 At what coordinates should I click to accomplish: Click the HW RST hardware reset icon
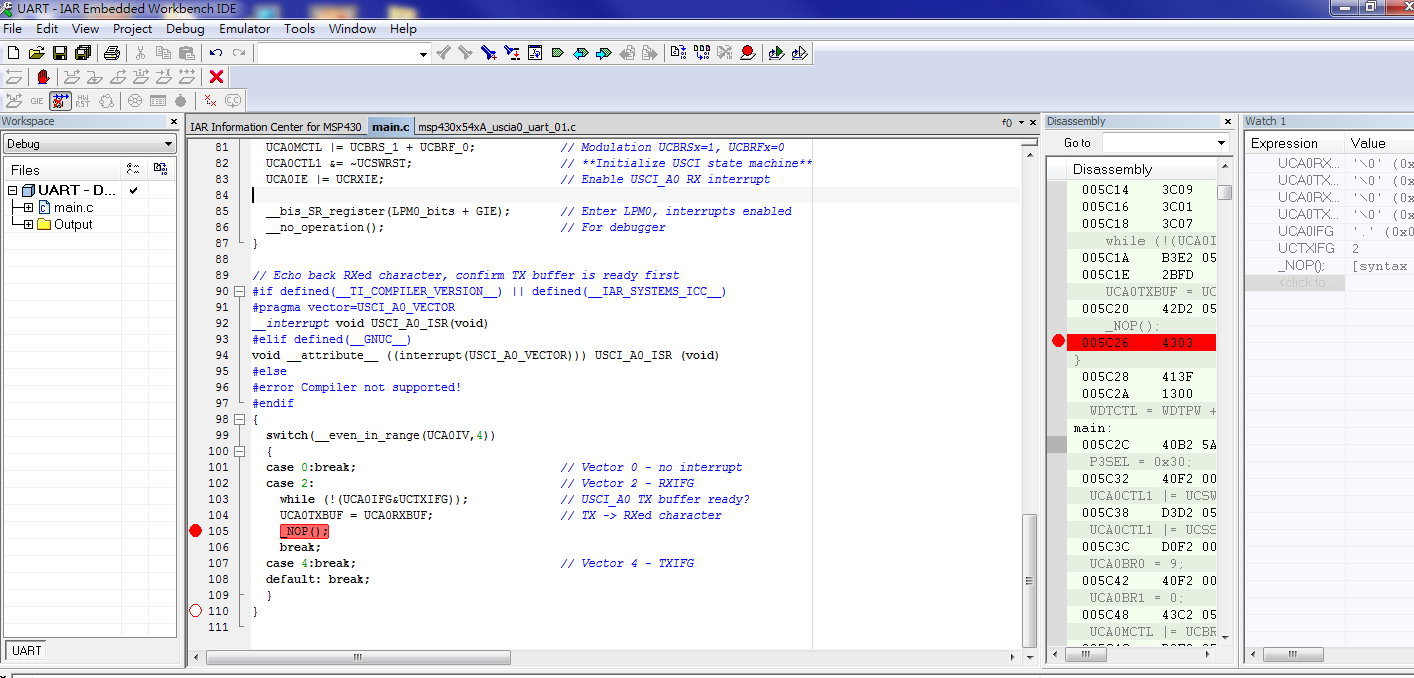[83, 101]
